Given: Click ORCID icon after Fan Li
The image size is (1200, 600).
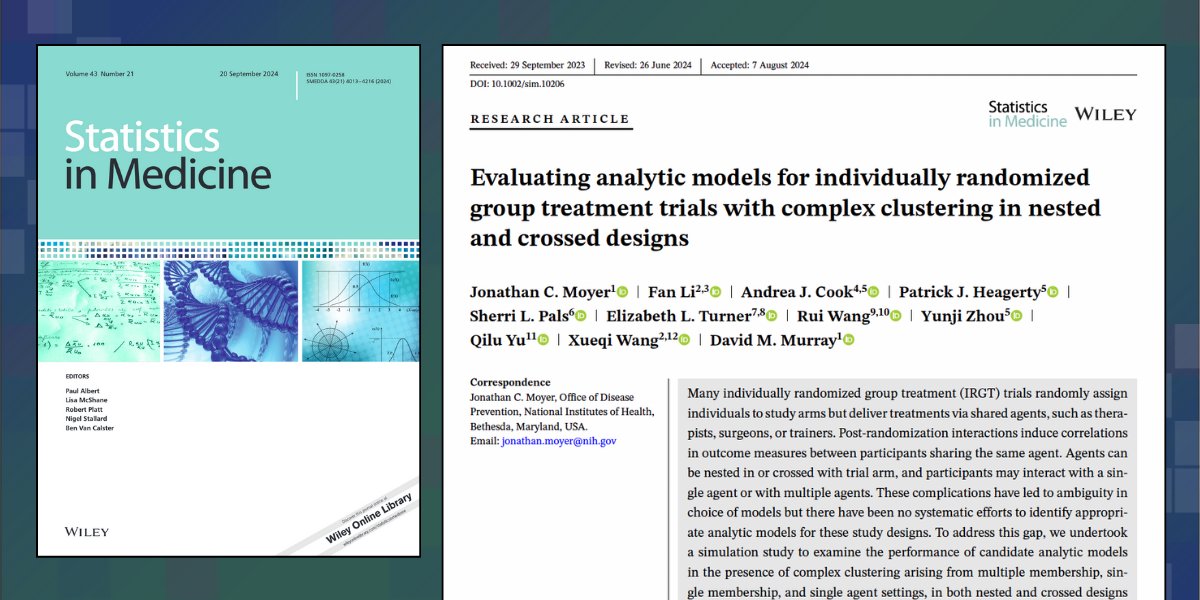Looking at the screenshot, I should pos(715,292).
